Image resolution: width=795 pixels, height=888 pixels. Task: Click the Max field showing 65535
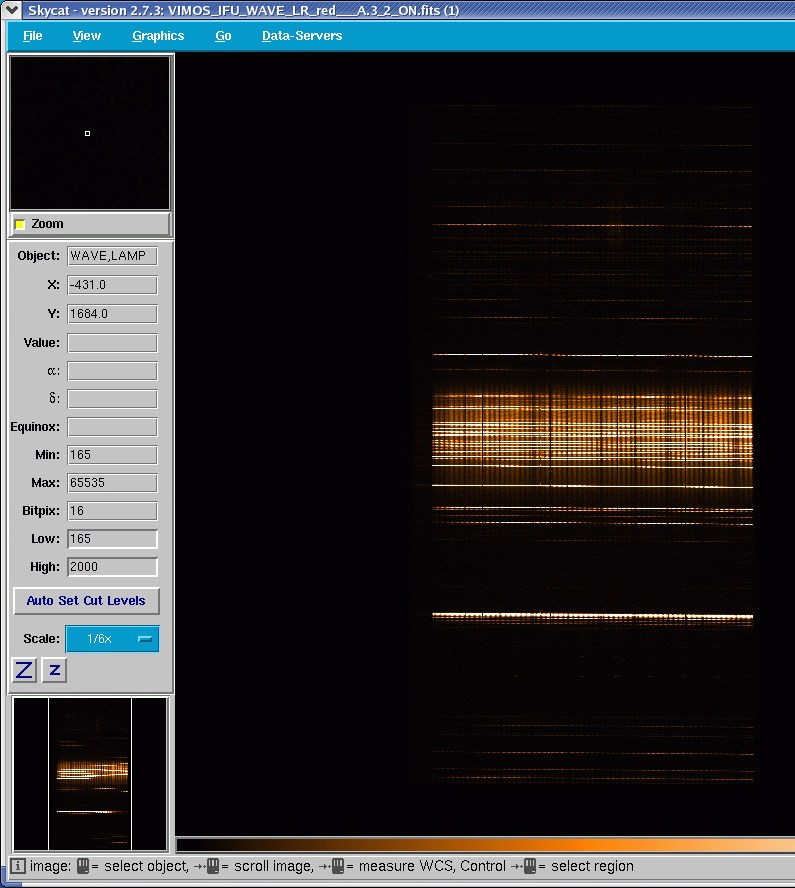[x=112, y=483]
